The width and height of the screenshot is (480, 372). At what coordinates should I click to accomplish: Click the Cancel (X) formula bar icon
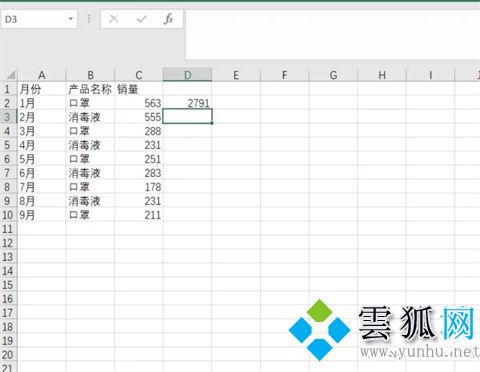coord(114,19)
